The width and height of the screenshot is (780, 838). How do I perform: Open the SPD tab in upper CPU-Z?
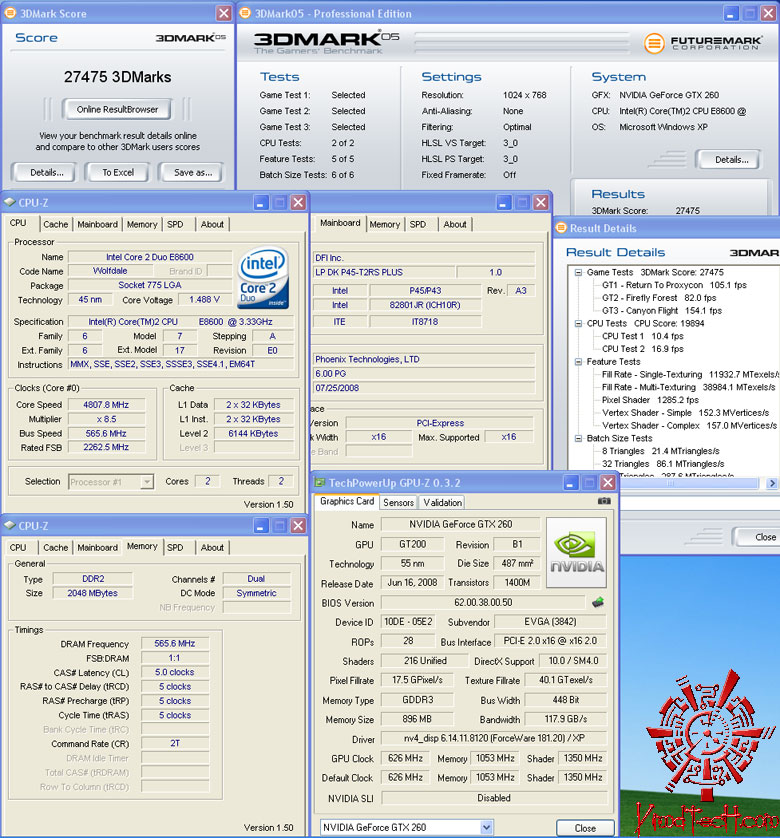(175, 224)
